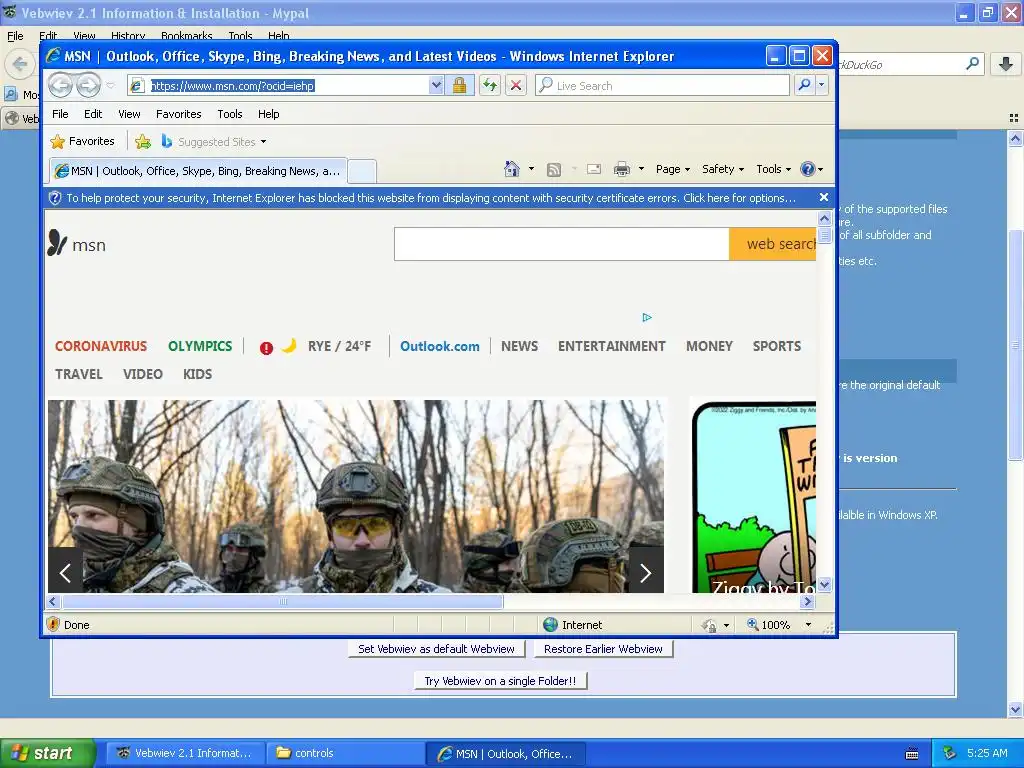Click the status bar warning shield icon
Viewport: 1024px width, 768px height.
point(54,624)
